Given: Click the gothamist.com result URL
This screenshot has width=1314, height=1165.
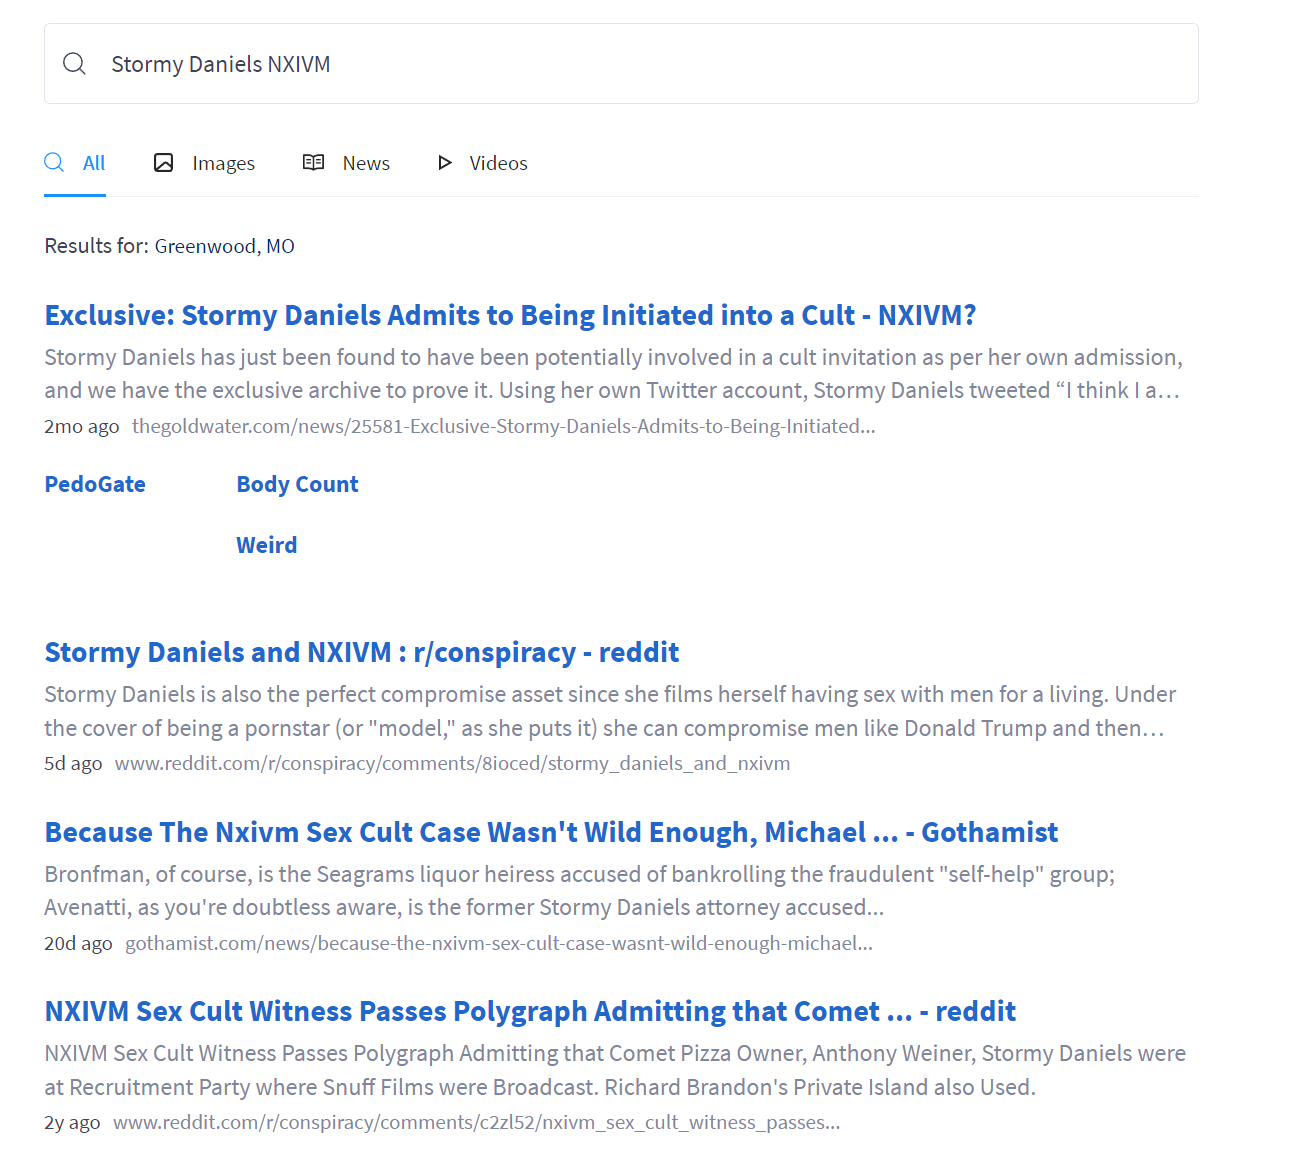Looking at the screenshot, I should pos(499,943).
